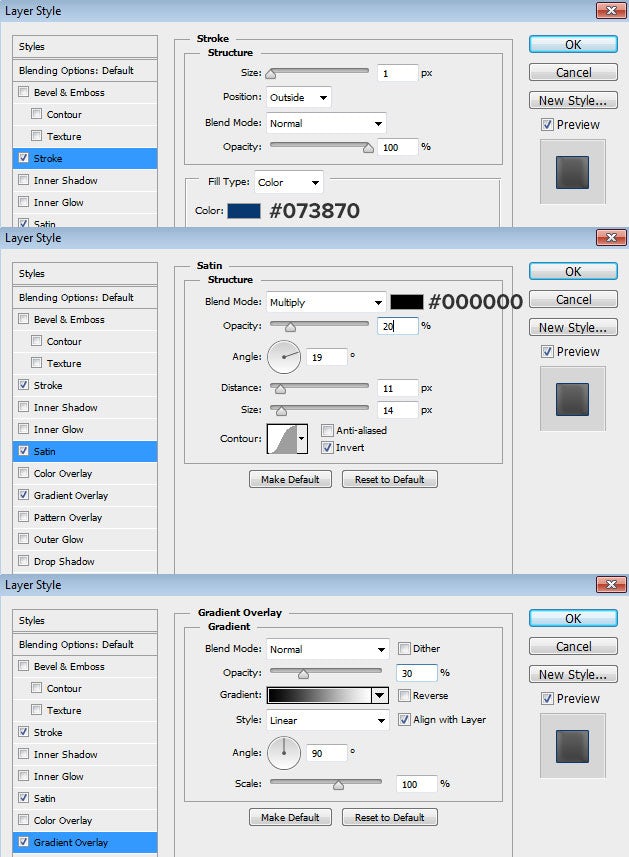Image resolution: width=629 pixels, height=857 pixels.
Task: Select Styles header in Stroke dialog
Action: 85,46
